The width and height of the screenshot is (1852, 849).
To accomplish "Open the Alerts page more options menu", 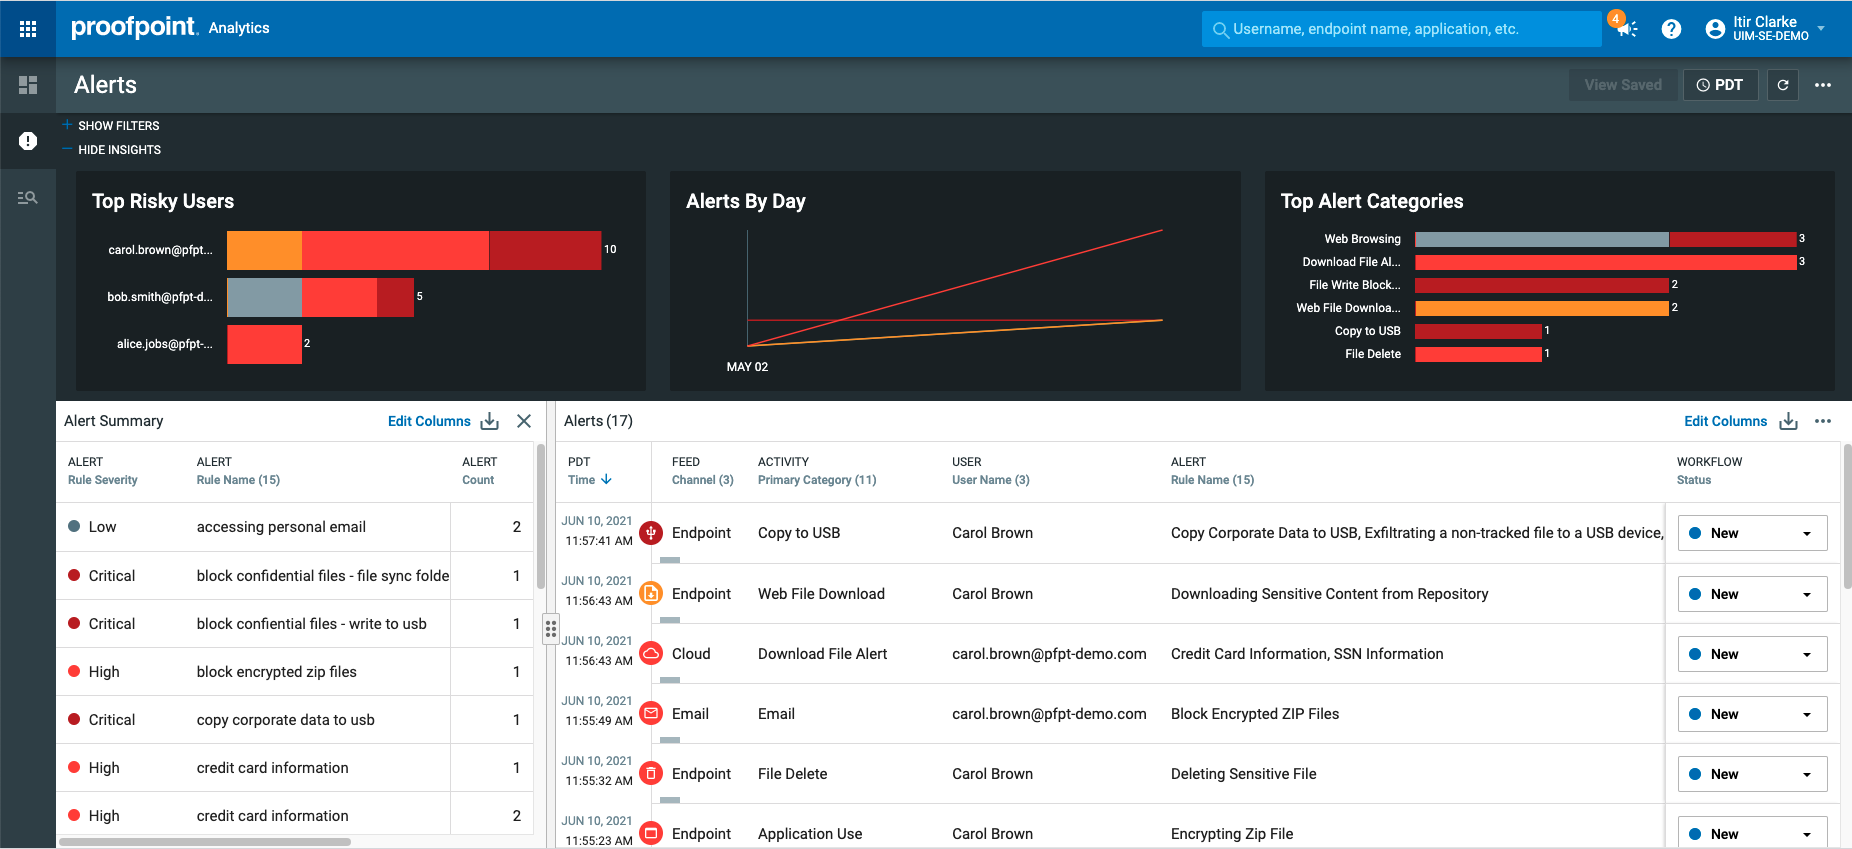I will point(1823,85).
